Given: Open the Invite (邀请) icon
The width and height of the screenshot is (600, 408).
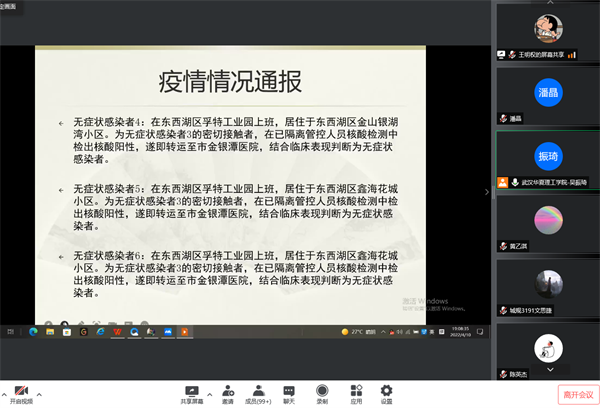Looking at the screenshot, I should tap(227, 389).
